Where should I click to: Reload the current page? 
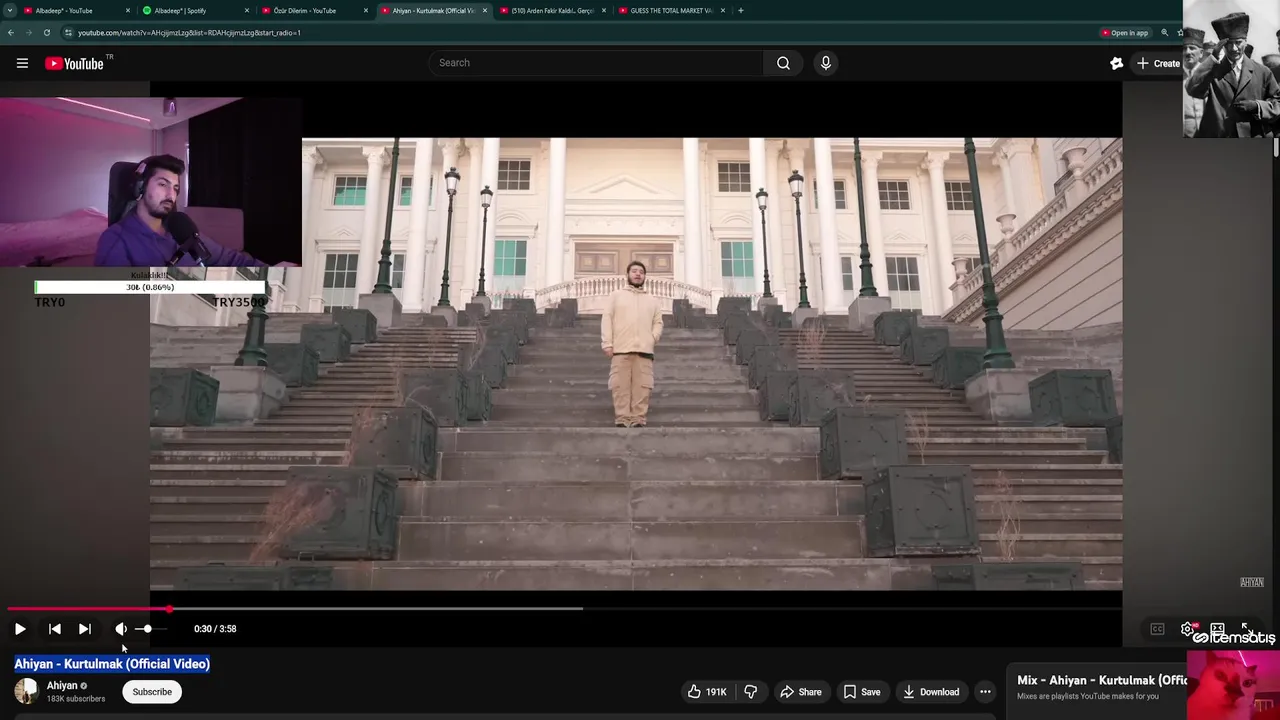pos(46,32)
